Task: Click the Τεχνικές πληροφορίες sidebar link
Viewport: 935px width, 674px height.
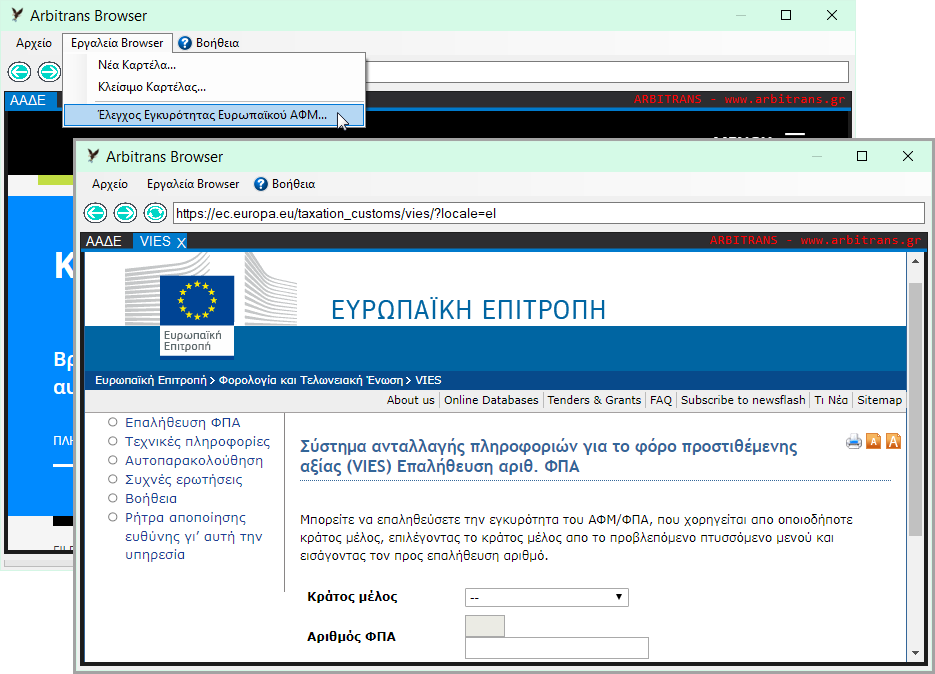Action: pyautogui.click(x=197, y=441)
